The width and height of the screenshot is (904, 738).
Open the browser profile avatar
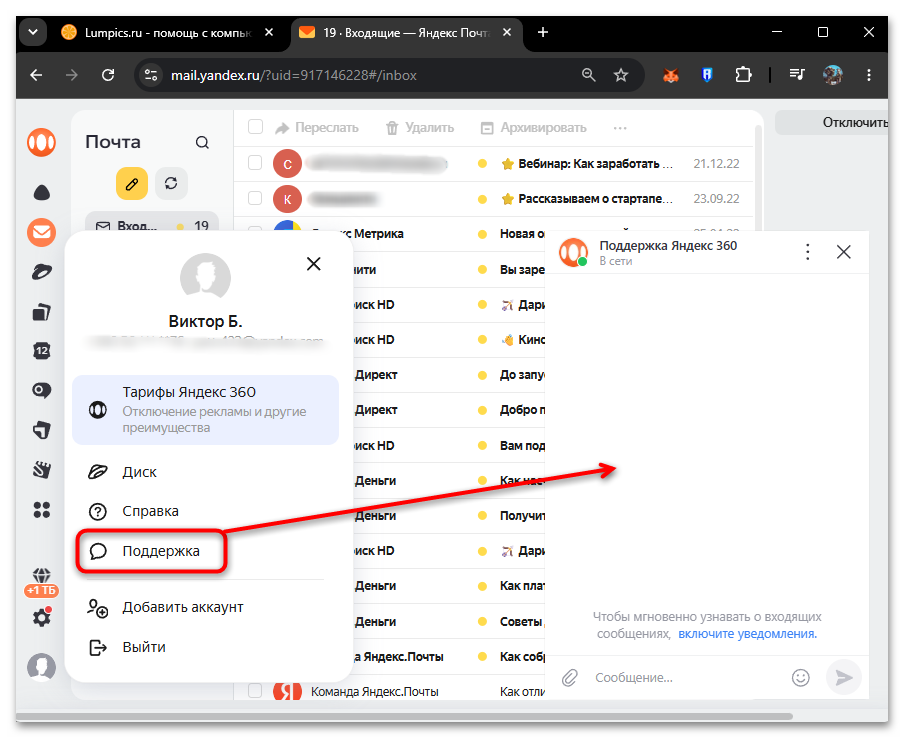click(833, 75)
